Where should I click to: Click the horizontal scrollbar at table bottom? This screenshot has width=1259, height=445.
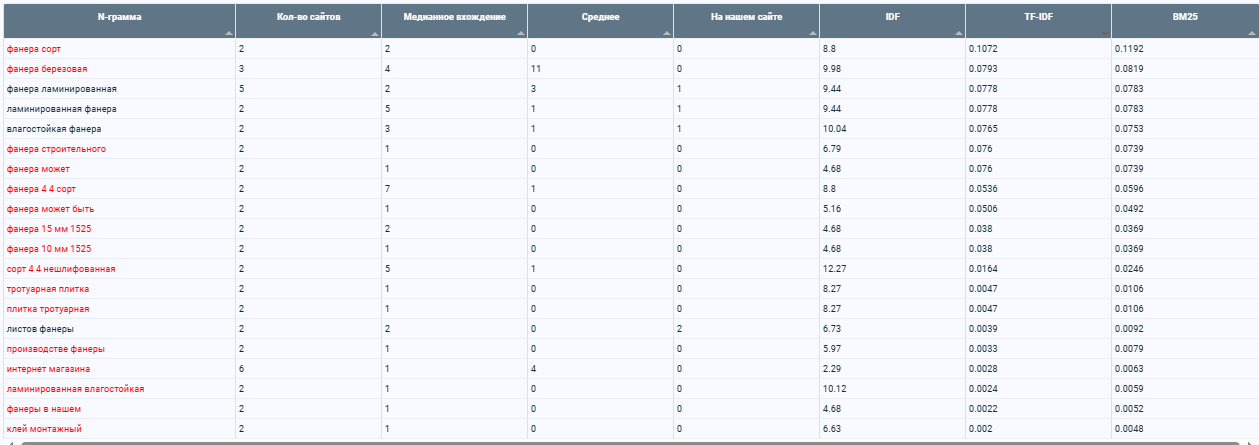pyautogui.click(x=629, y=442)
